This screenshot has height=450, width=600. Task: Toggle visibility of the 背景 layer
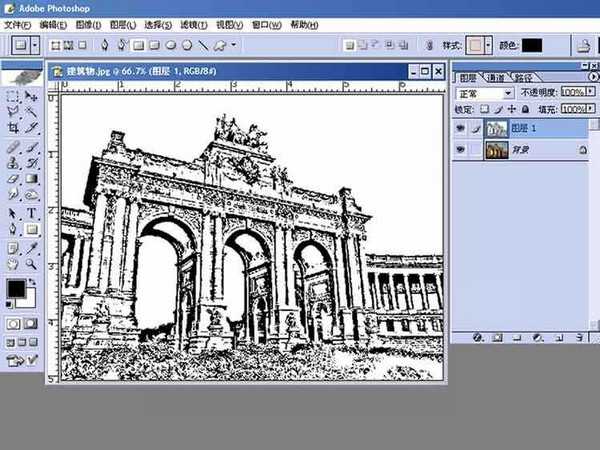[461, 150]
